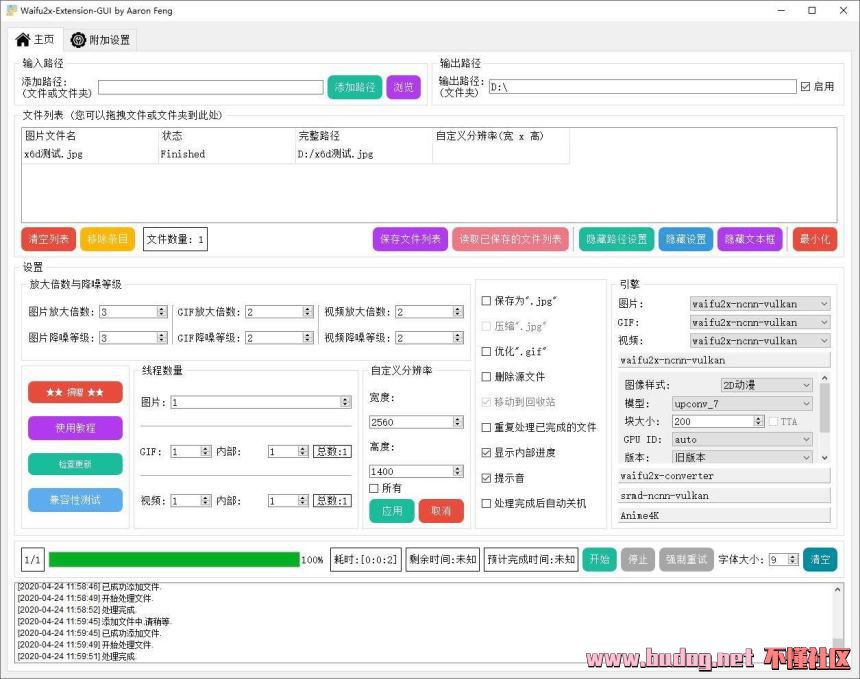The image size is (860, 679).
Task: Adjust the 图片降噪等级 spinner
Action: click(x=133, y=338)
